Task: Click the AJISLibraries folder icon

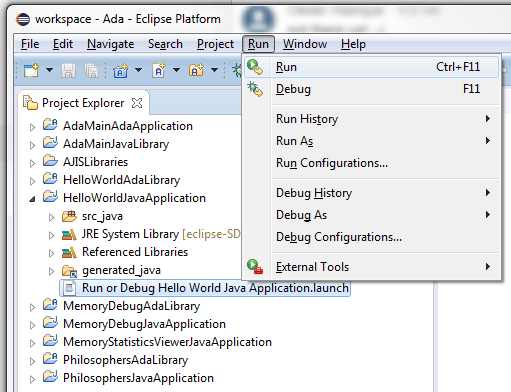Action: (x=50, y=161)
